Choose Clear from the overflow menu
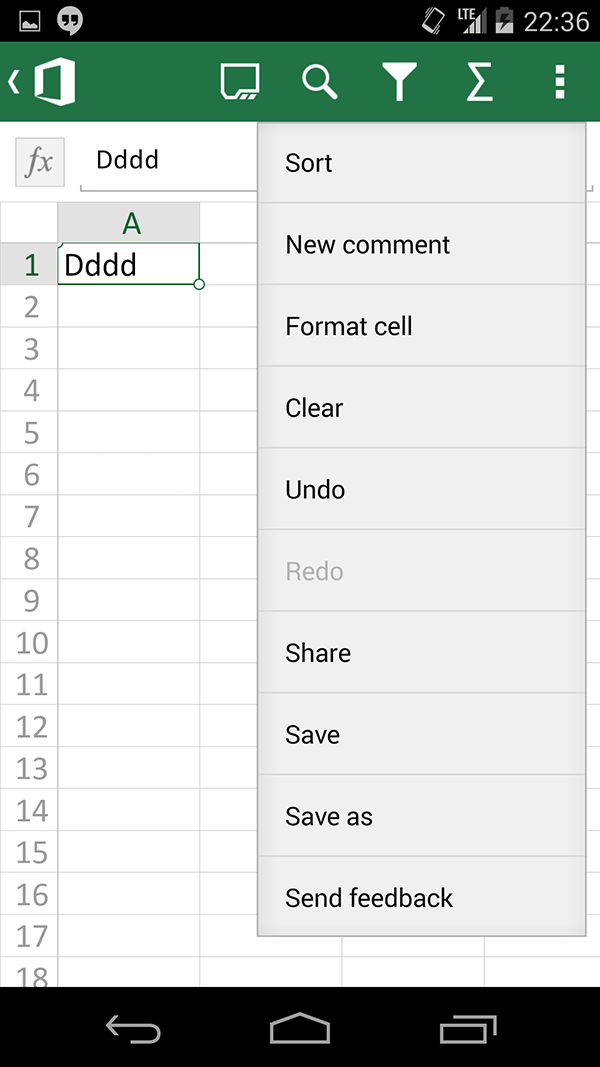 click(422, 408)
